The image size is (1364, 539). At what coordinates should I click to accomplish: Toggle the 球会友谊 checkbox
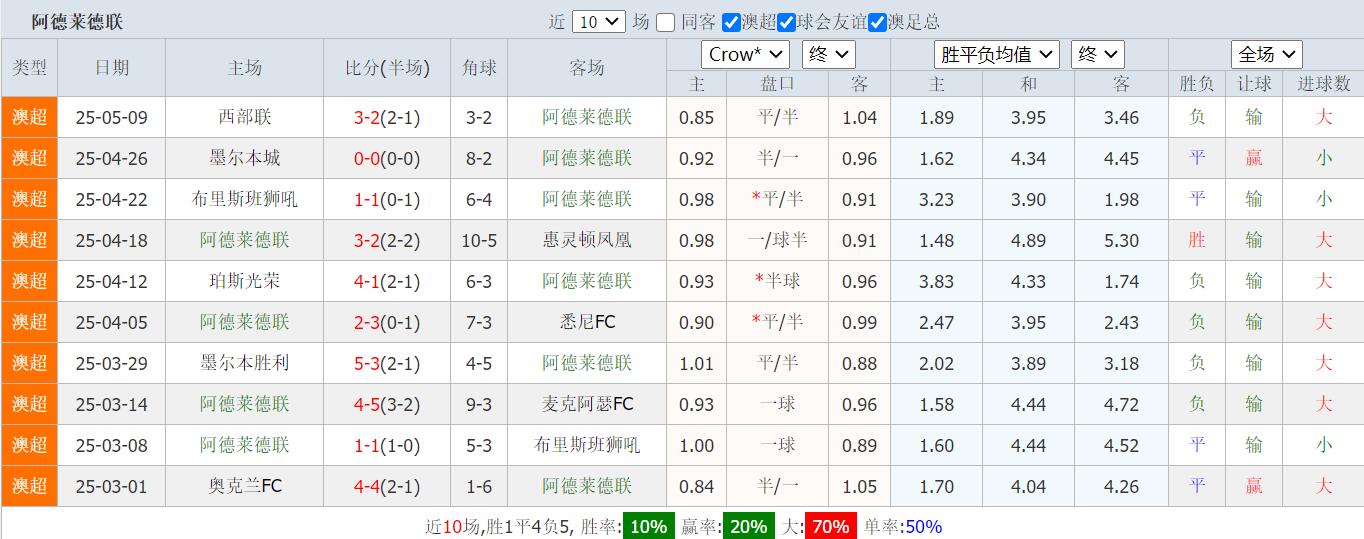coord(787,22)
